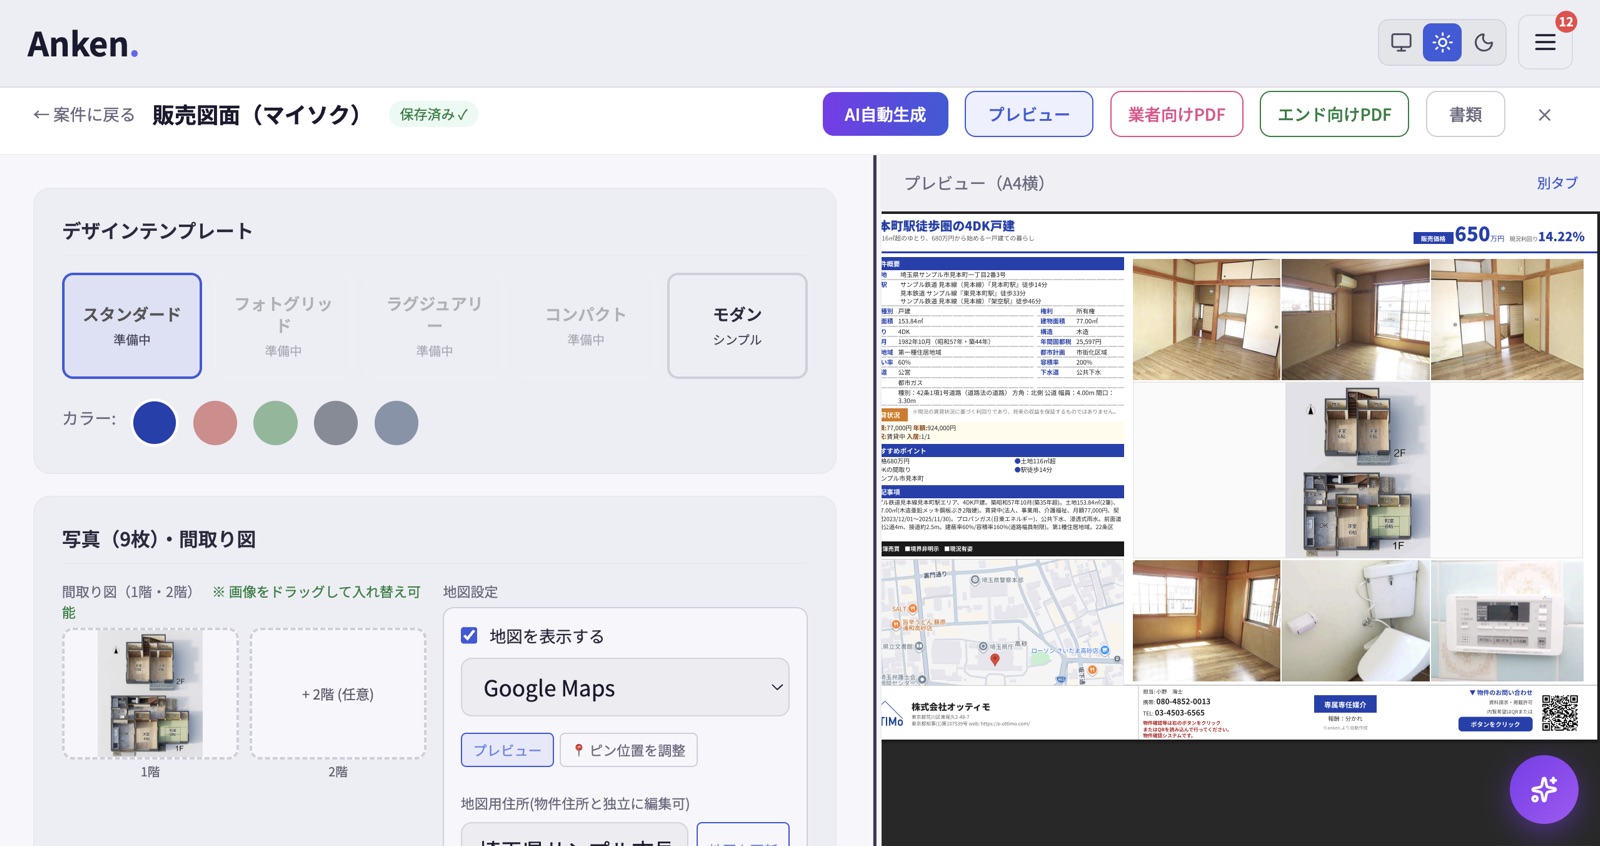Click the 本町駅徒歩圏の4DK戸建 preview title
This screenshot has height=846, width=1600.
click(947, 226)
